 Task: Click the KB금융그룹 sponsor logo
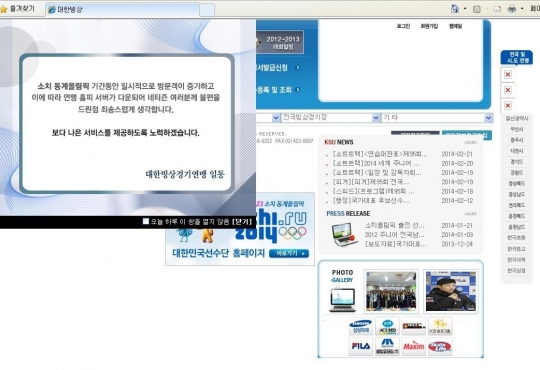tap(440, 326)
